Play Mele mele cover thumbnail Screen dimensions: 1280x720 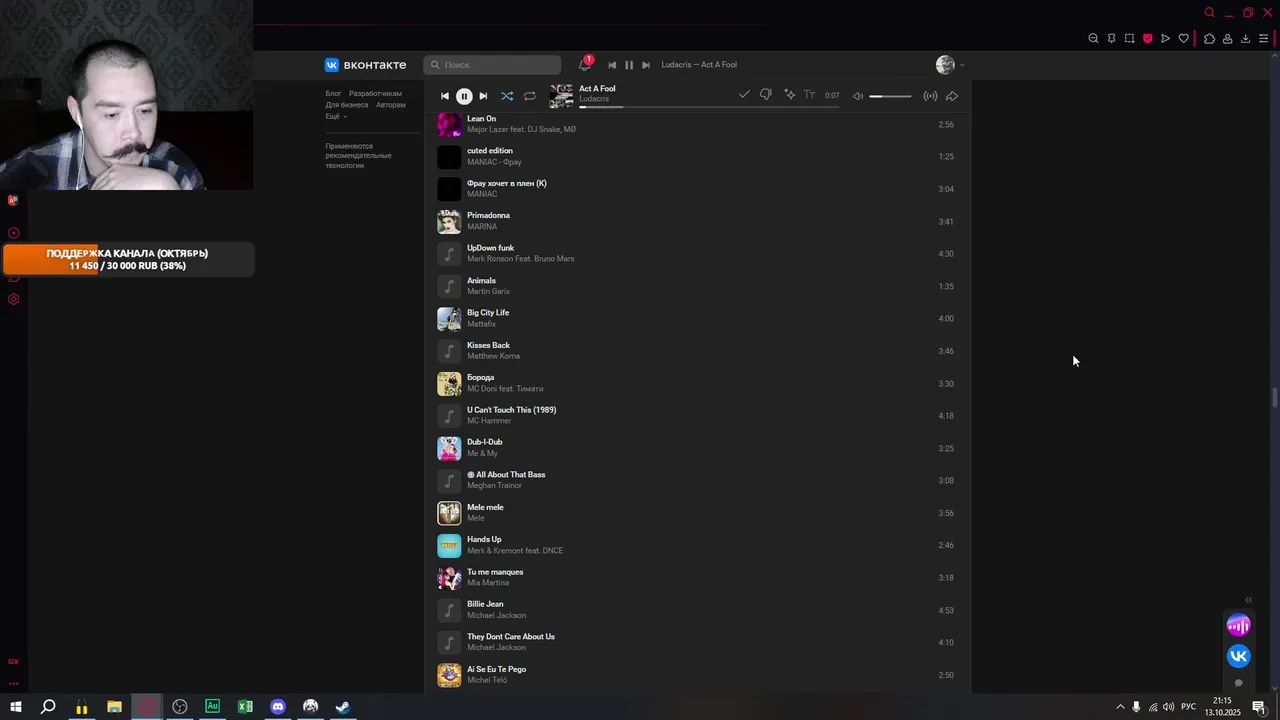[x=449, y=513]
